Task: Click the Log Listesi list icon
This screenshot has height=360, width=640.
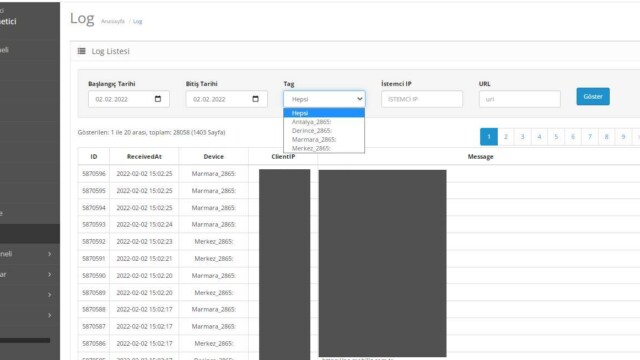Action: (x=82, y=51)
